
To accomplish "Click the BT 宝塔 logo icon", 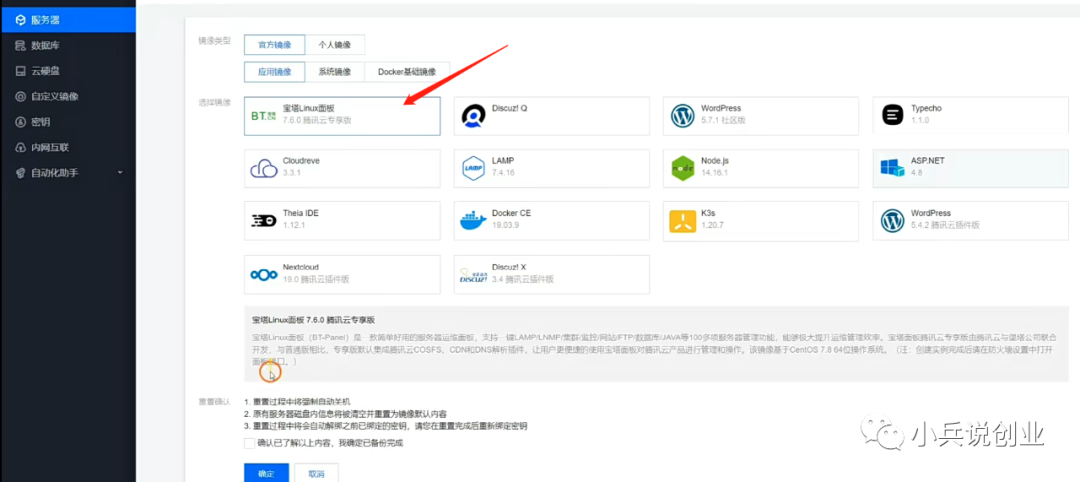I will 263,117.
